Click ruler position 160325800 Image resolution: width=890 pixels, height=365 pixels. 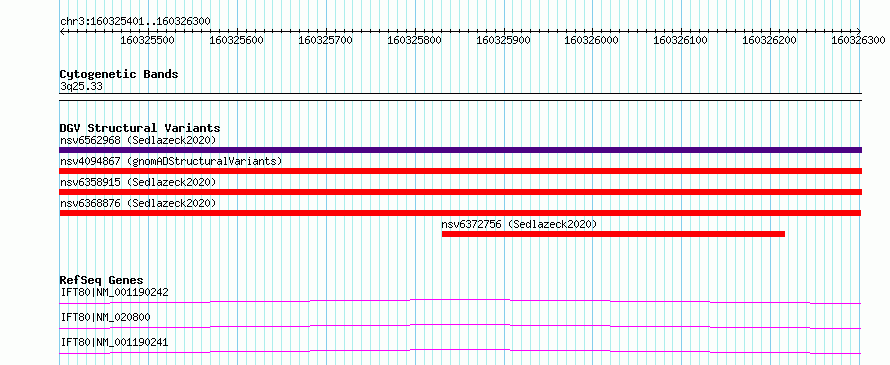tap(414, 40)
